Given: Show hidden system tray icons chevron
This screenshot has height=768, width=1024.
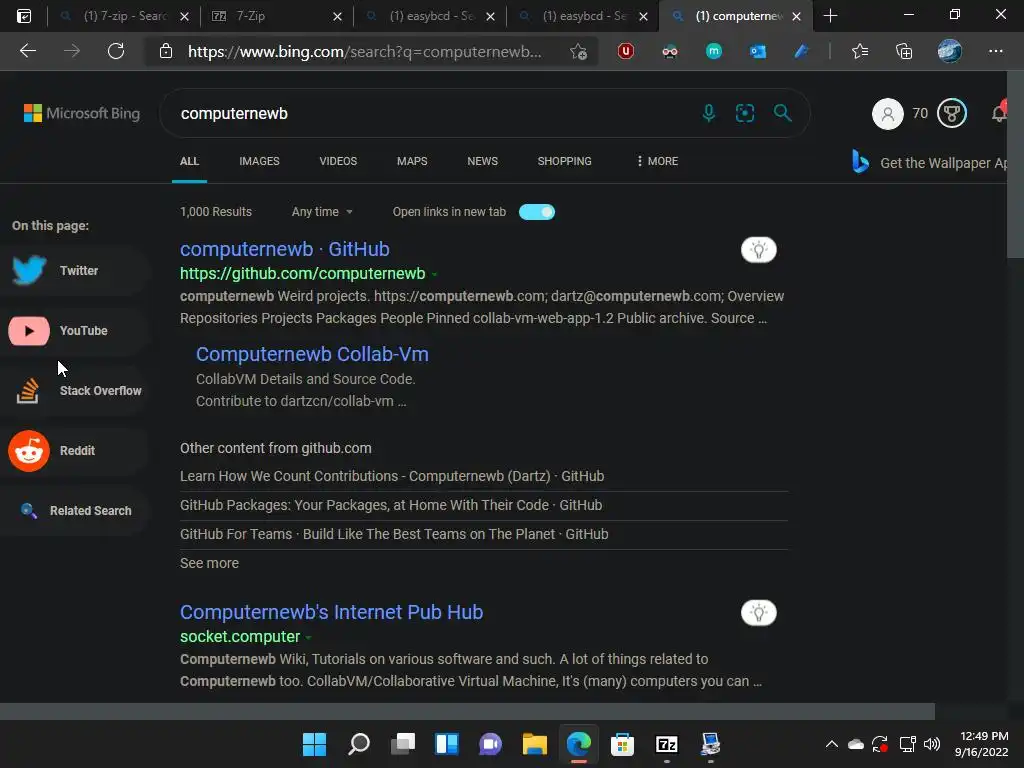Looking at the screenshot, I should [831, 744].
